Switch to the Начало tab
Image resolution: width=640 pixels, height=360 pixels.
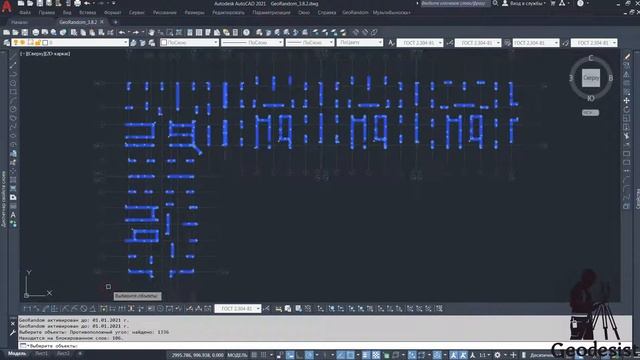pos(20,22)
